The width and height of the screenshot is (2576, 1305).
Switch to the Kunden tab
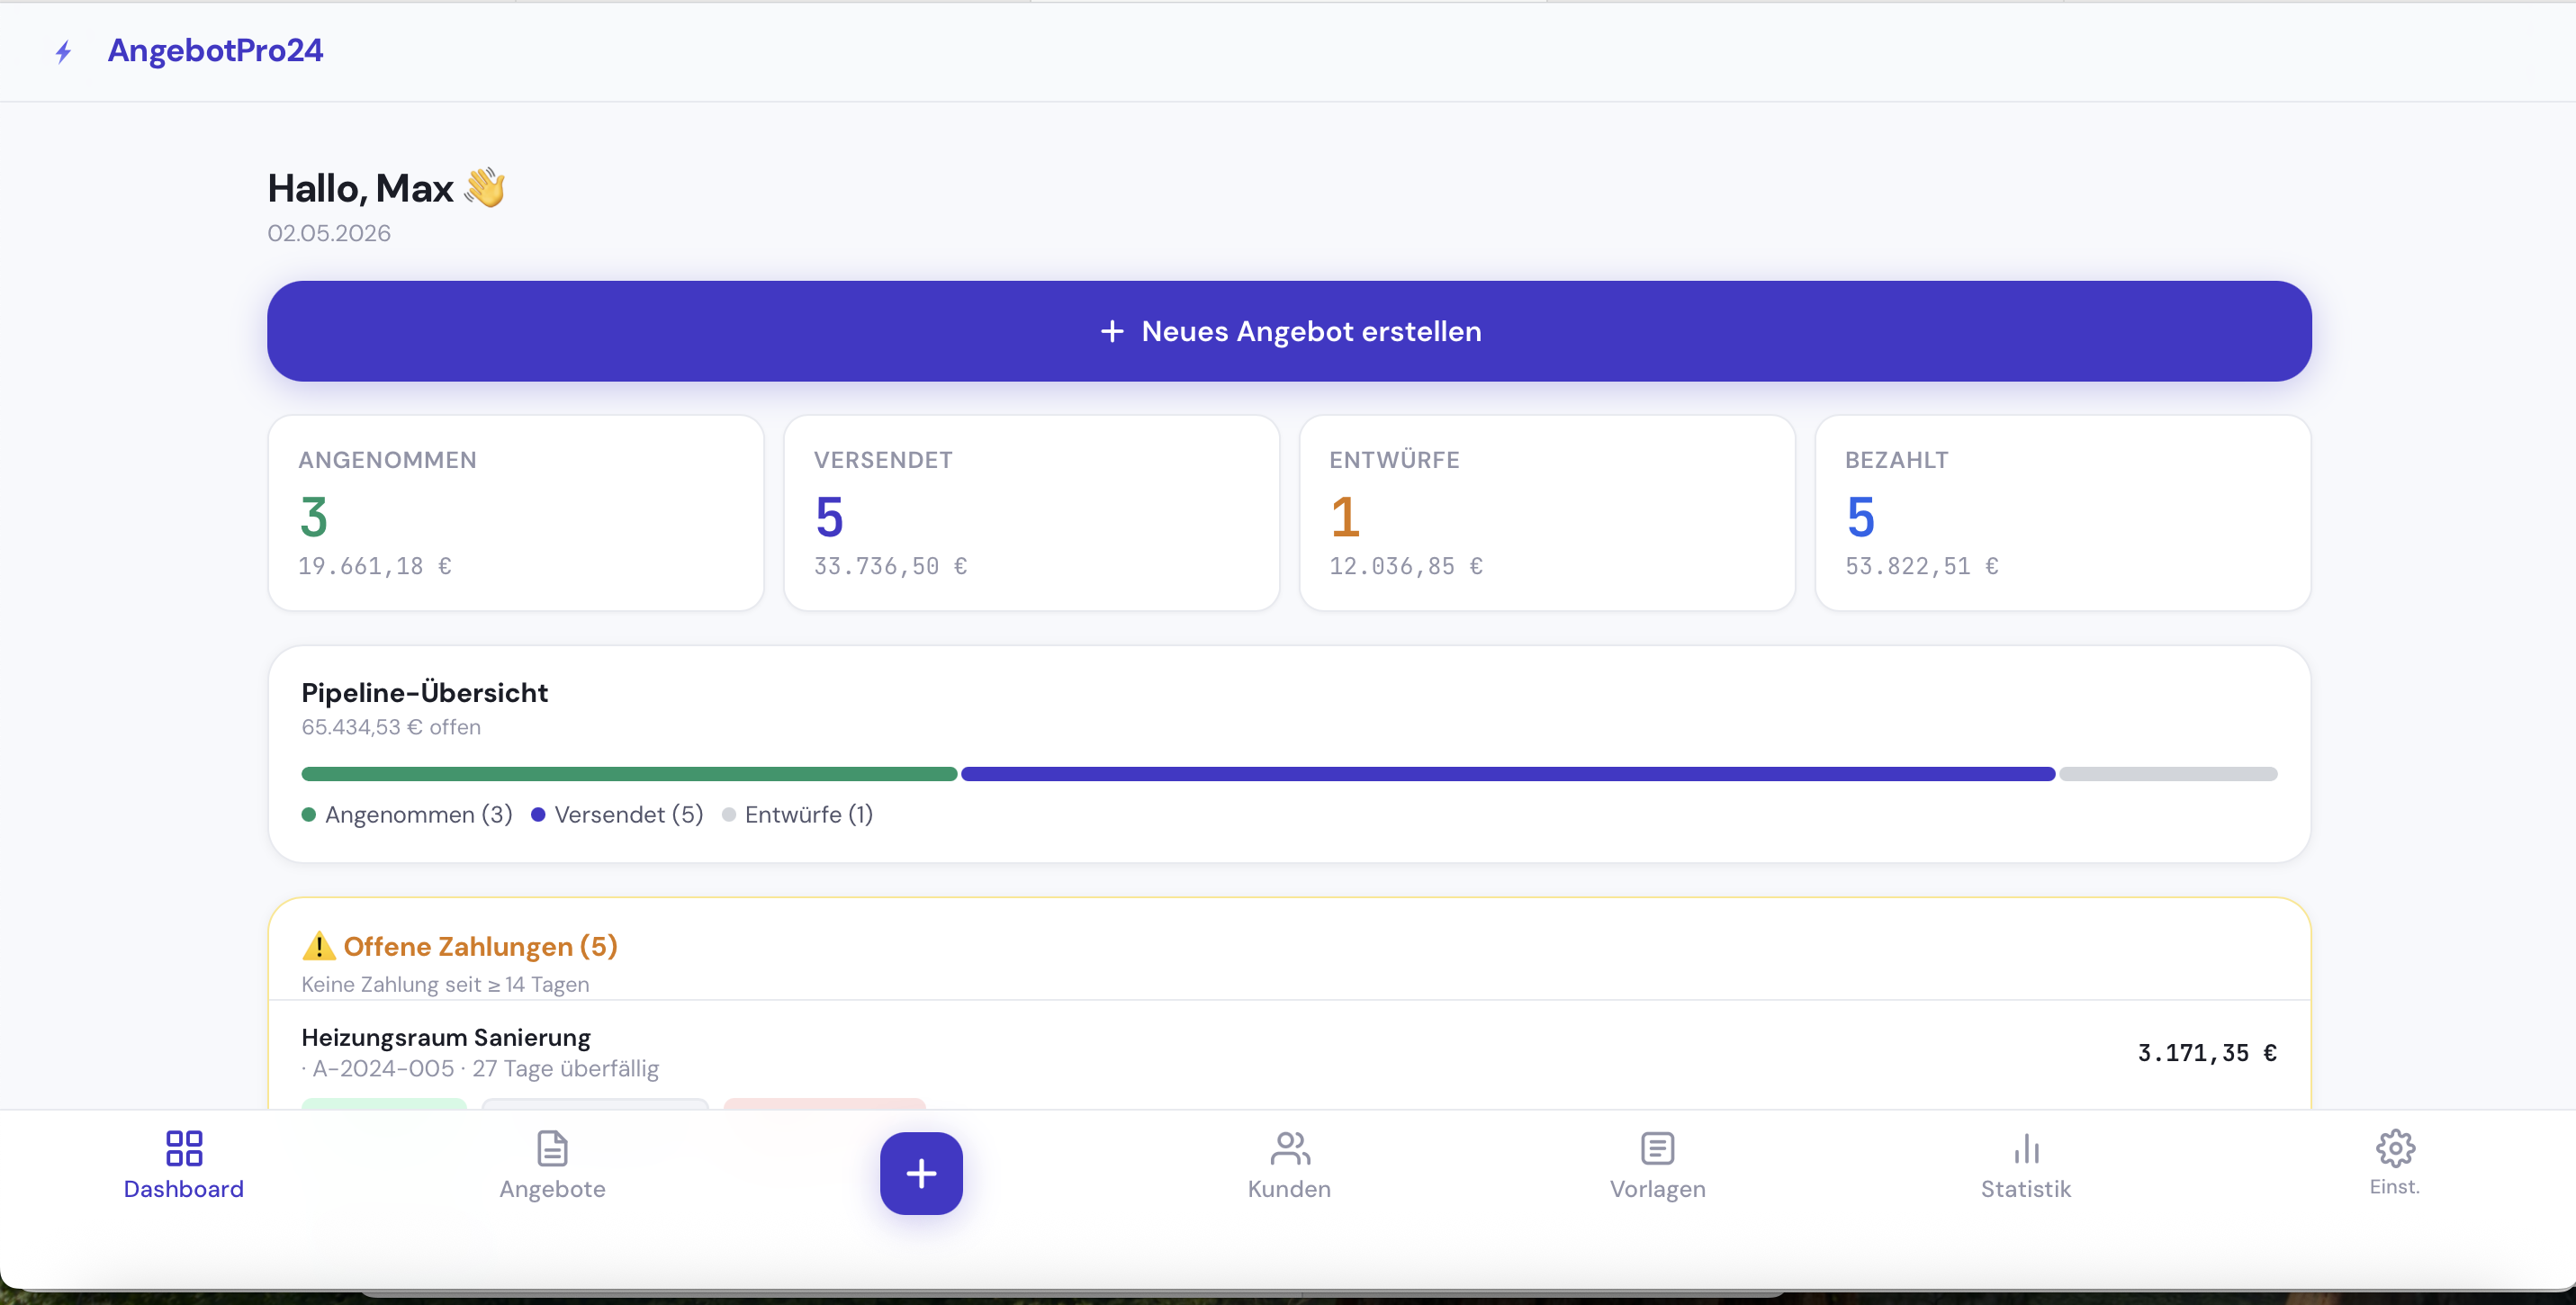(x=1289, y=1165)
